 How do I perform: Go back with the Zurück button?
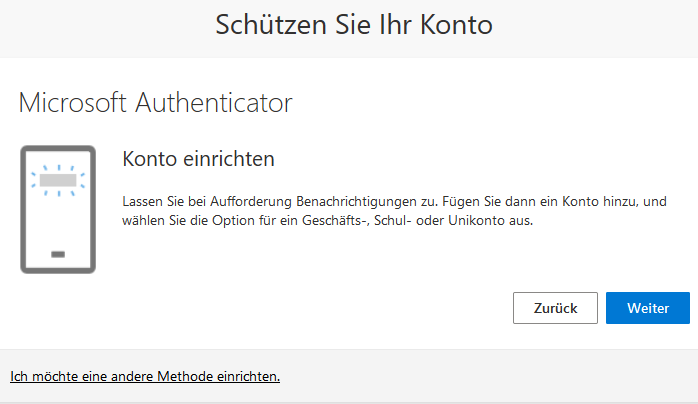click(x=555, y=308)
